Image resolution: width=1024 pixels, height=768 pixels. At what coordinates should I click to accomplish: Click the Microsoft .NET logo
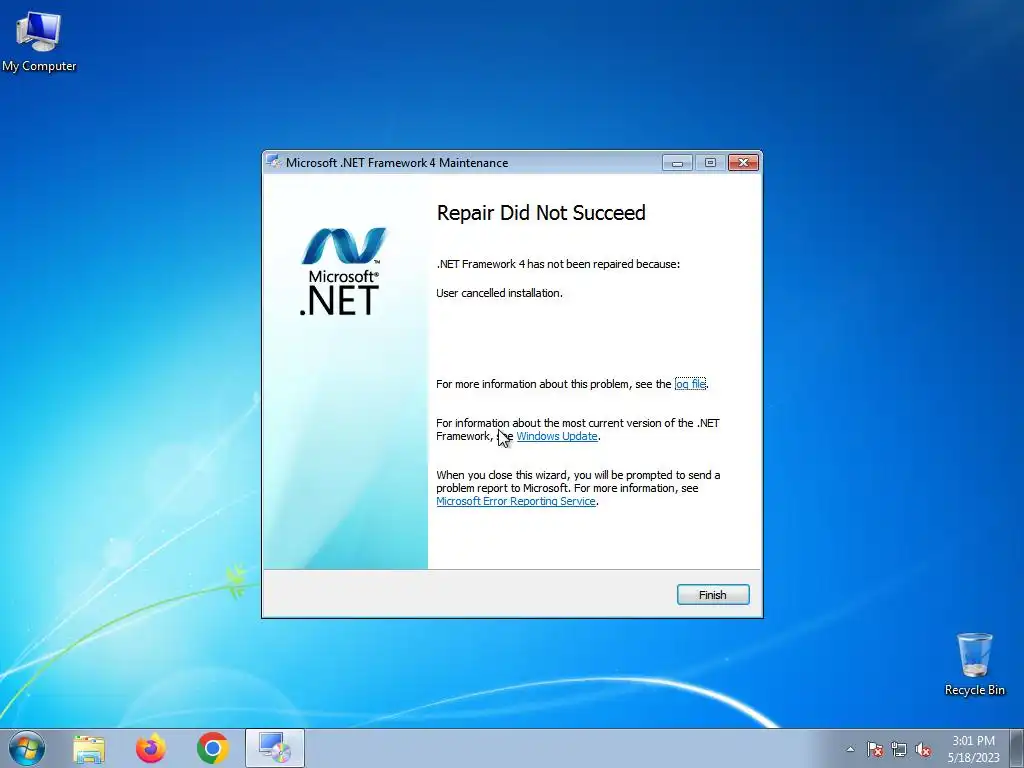coord(342,271)
